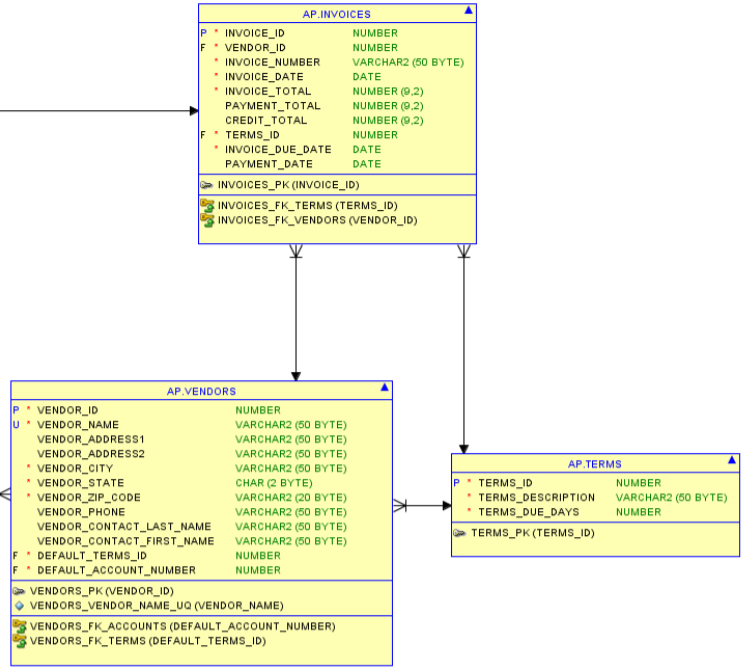
Task: Click the INVOICES_FK_VENDORS foreign key icon
Action: 207,220
